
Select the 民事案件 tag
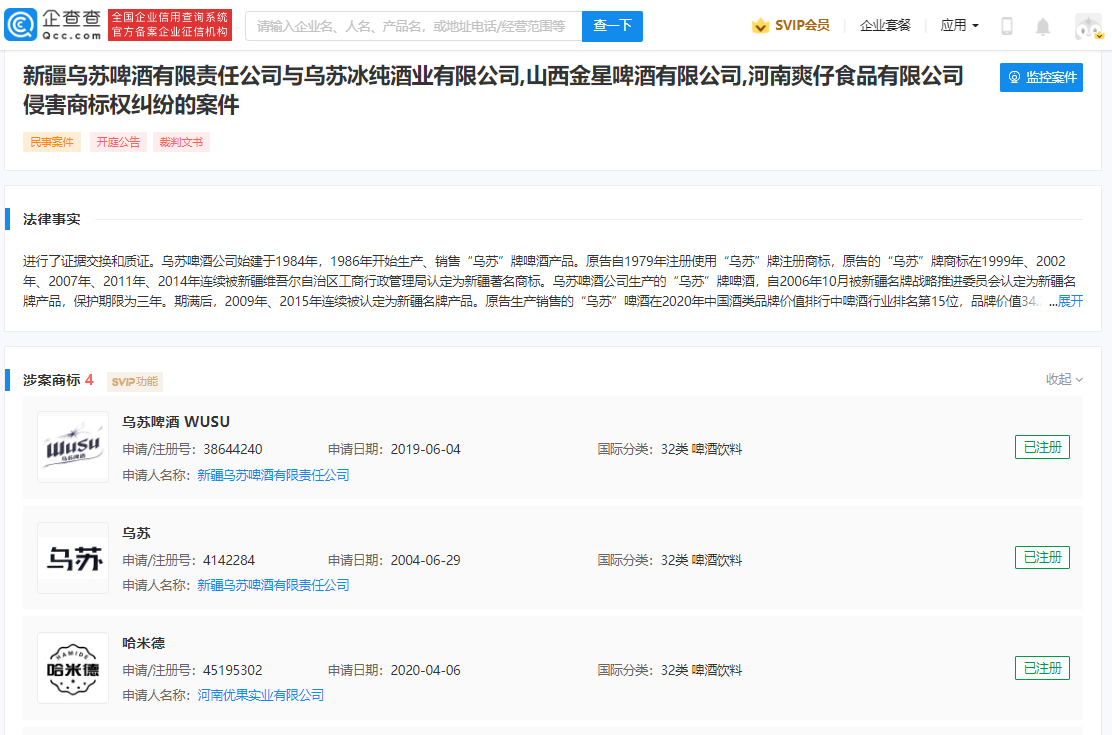pos(52,142)
